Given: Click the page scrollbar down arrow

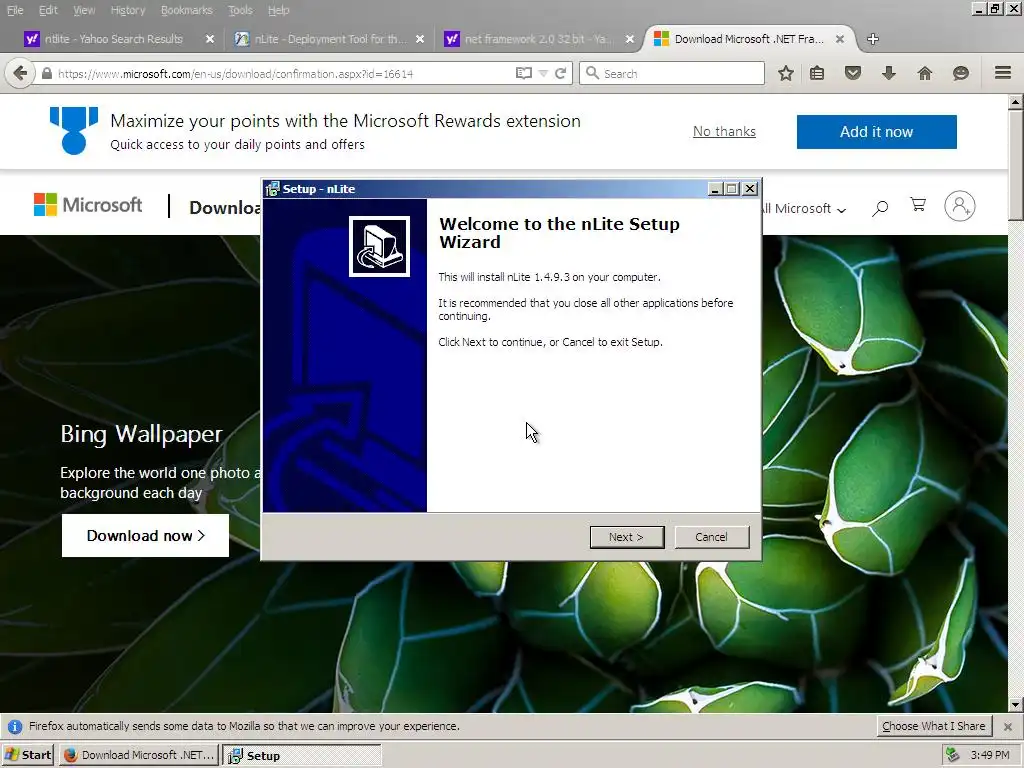Looking at the screenshot, I should click(x=1016, y=705).
